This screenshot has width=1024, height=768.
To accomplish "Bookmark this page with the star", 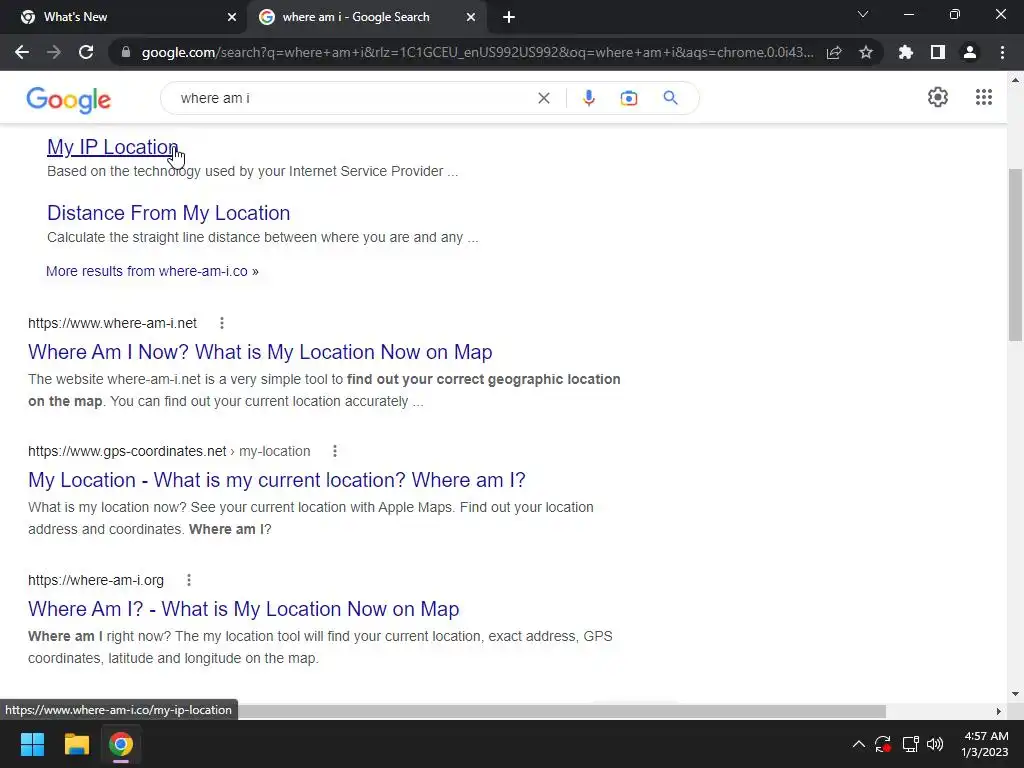I will pos(866,52).
